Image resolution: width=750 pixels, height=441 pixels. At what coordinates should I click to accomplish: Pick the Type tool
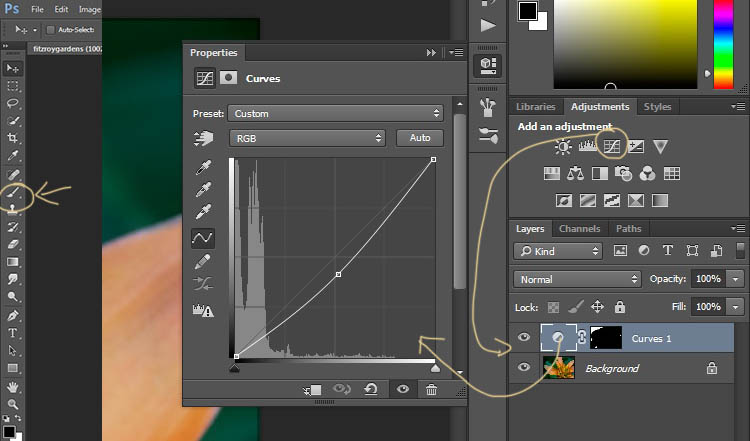tap(13, 332)
